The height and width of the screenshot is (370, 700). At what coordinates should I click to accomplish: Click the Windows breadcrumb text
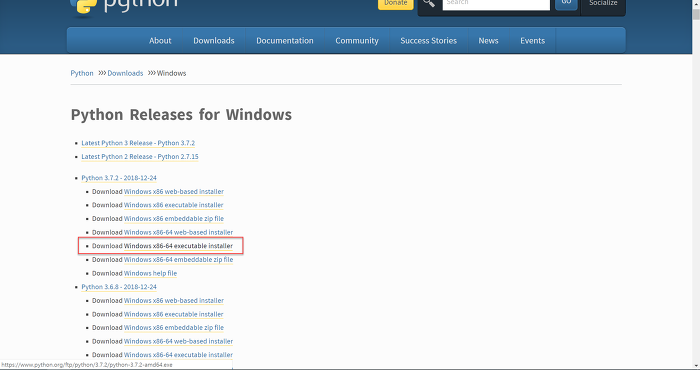[171, 73]
